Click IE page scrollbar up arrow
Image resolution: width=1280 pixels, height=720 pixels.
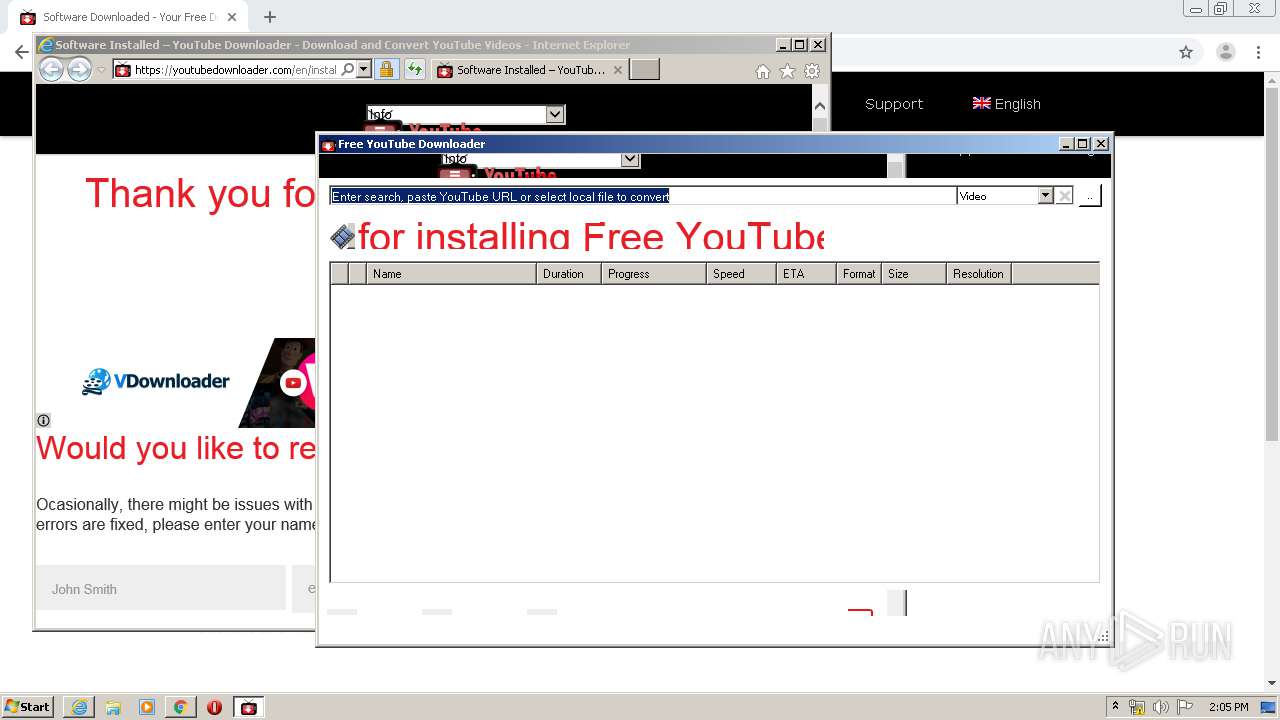(x=820, y=105)
